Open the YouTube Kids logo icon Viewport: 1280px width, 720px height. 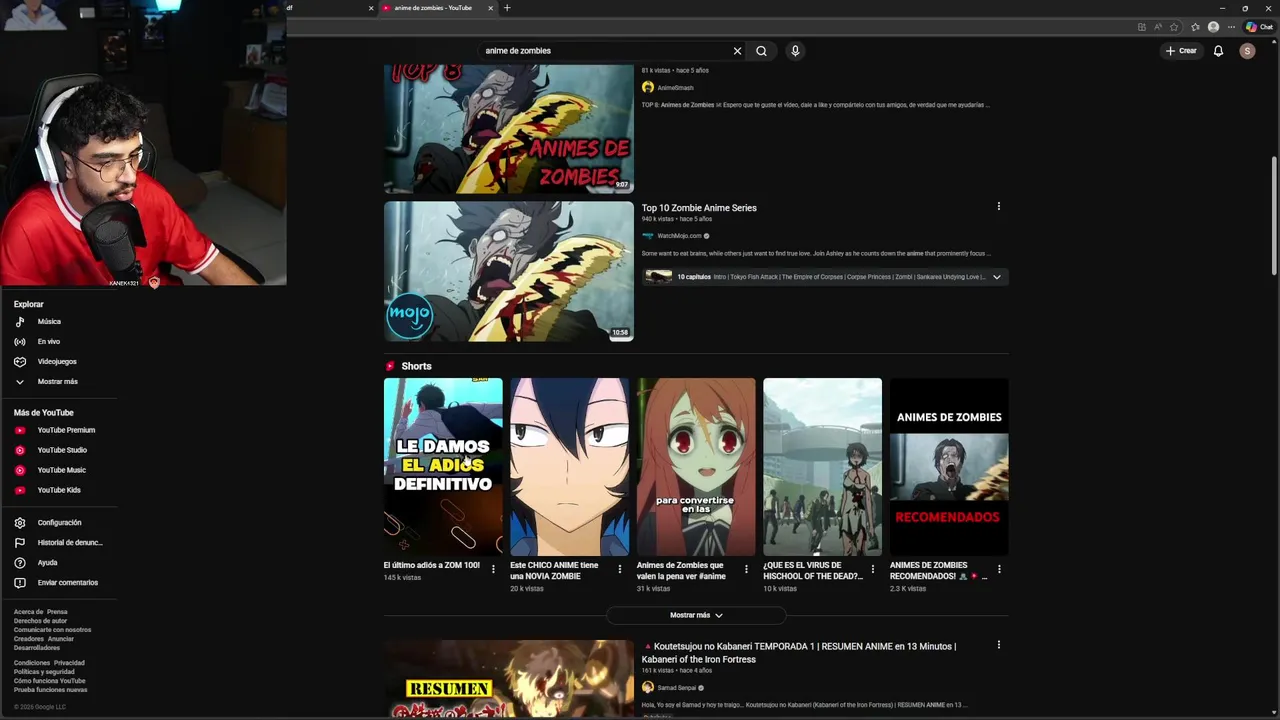click(x=20, y=490)
